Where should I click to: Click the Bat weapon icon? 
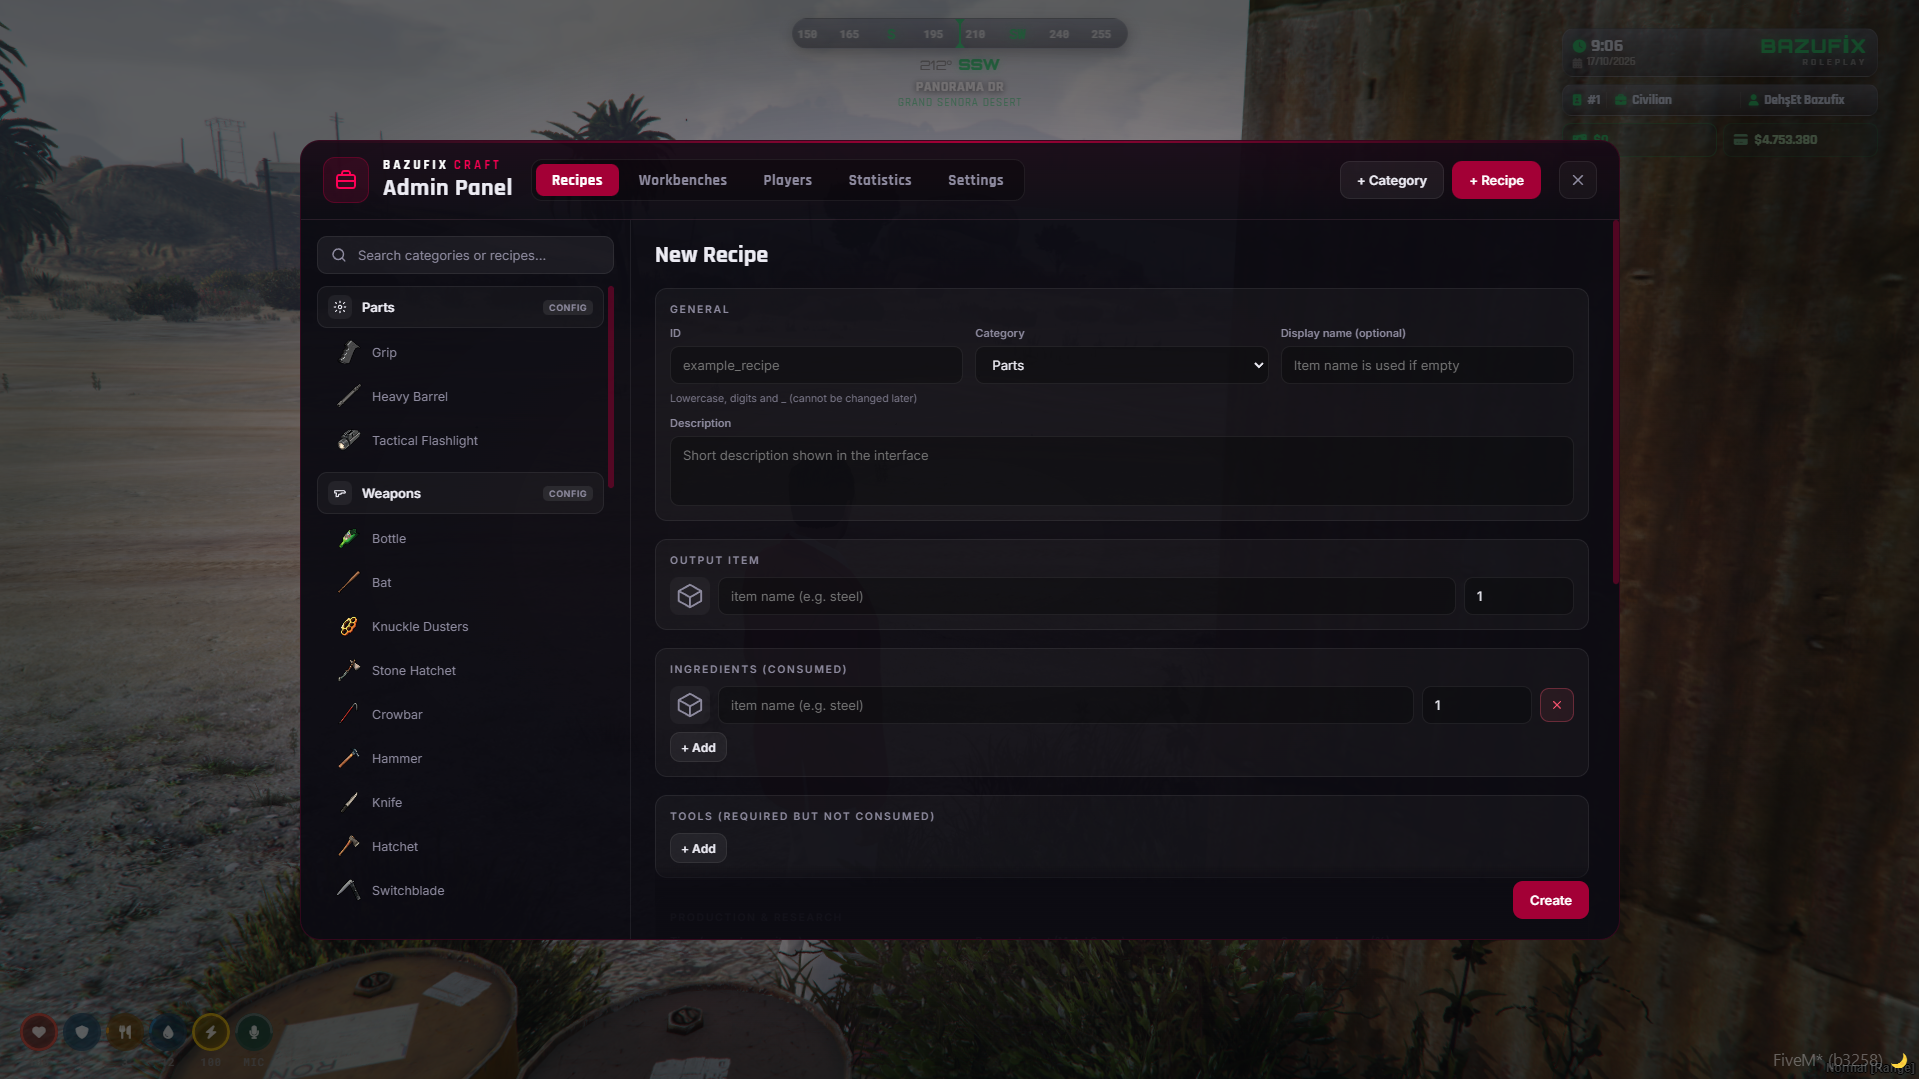coord(349,582)
